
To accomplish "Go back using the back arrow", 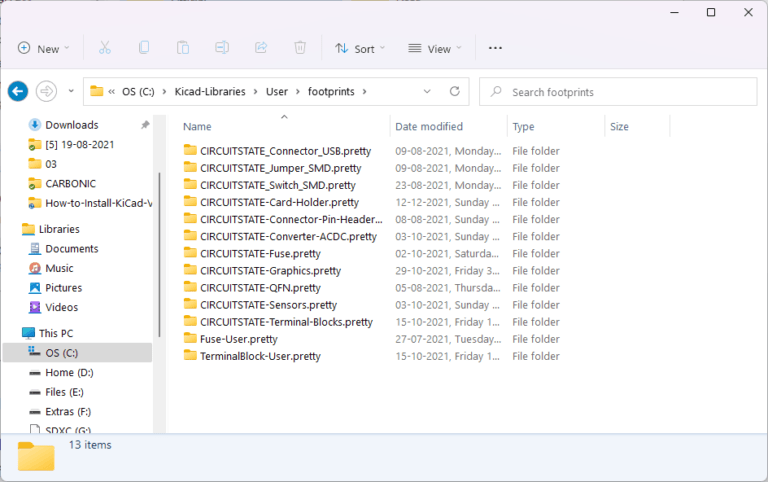I will (18, 92).
